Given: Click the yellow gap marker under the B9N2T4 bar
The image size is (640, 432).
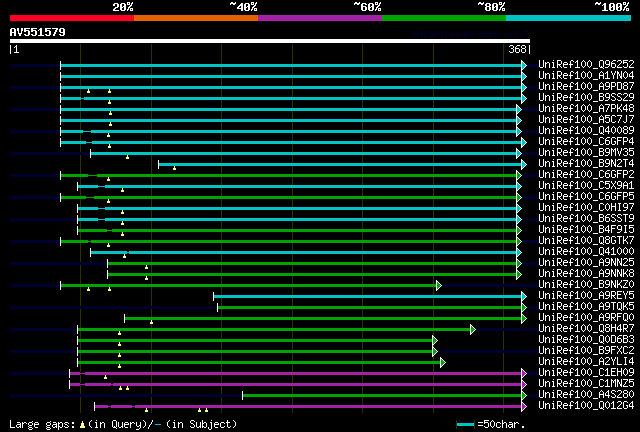Looking at the screenshot, I should [x=174, y=168].
